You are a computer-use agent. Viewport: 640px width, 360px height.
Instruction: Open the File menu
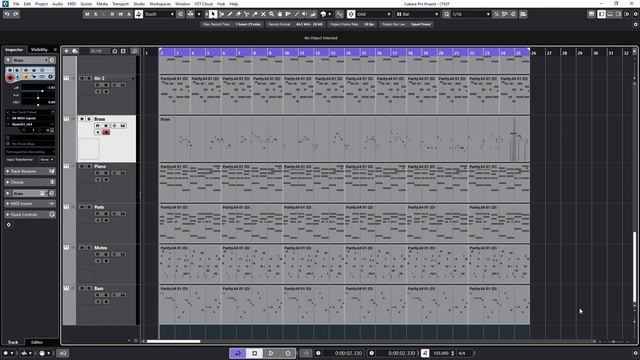click(x=16, y=4)
